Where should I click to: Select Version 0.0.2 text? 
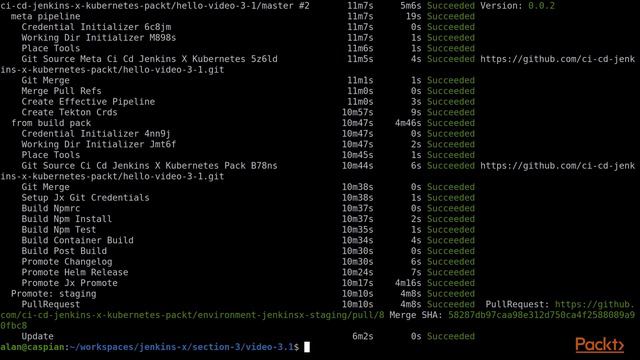[518, 6]
